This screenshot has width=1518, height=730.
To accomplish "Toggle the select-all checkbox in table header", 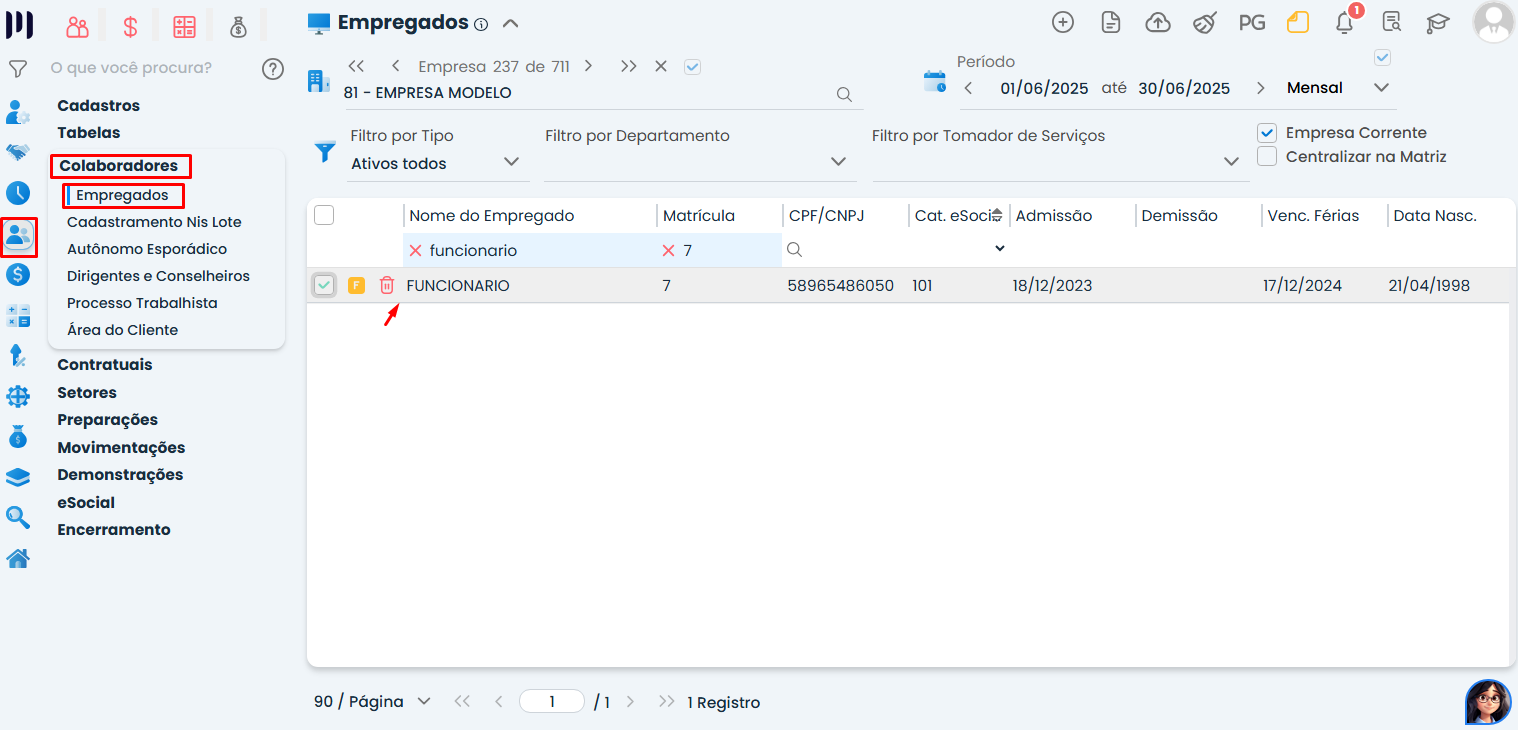I will pyautogui.click(x=324, y=215).
